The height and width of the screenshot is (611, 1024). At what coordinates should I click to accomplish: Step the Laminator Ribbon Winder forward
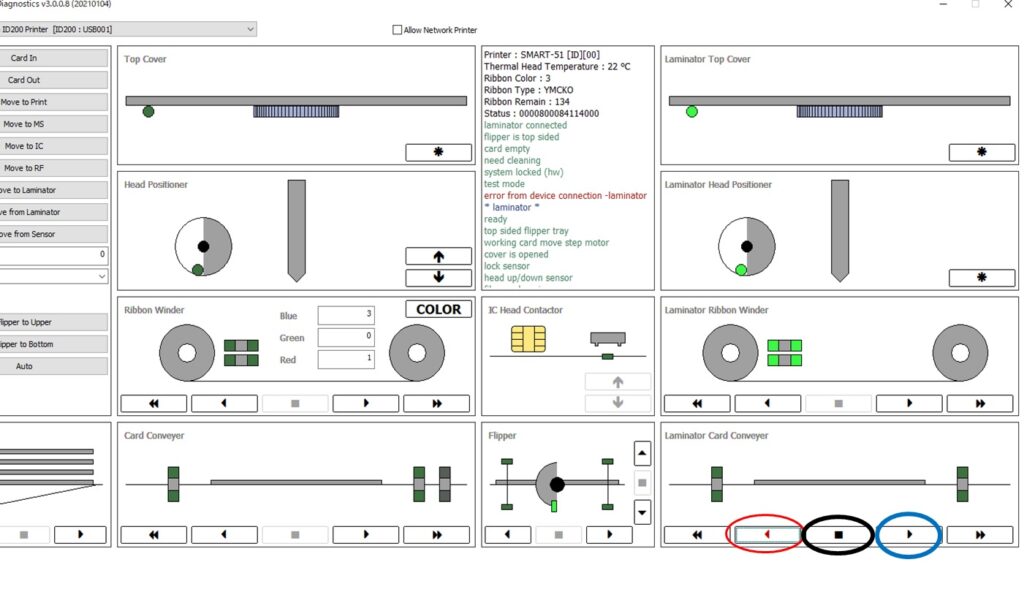tap(909, 403)
